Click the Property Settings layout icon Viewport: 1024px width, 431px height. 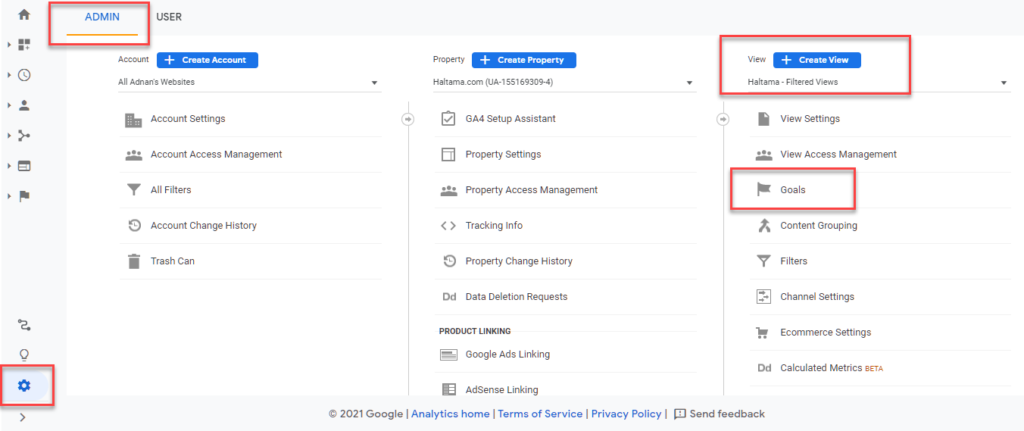pos(448,155)
